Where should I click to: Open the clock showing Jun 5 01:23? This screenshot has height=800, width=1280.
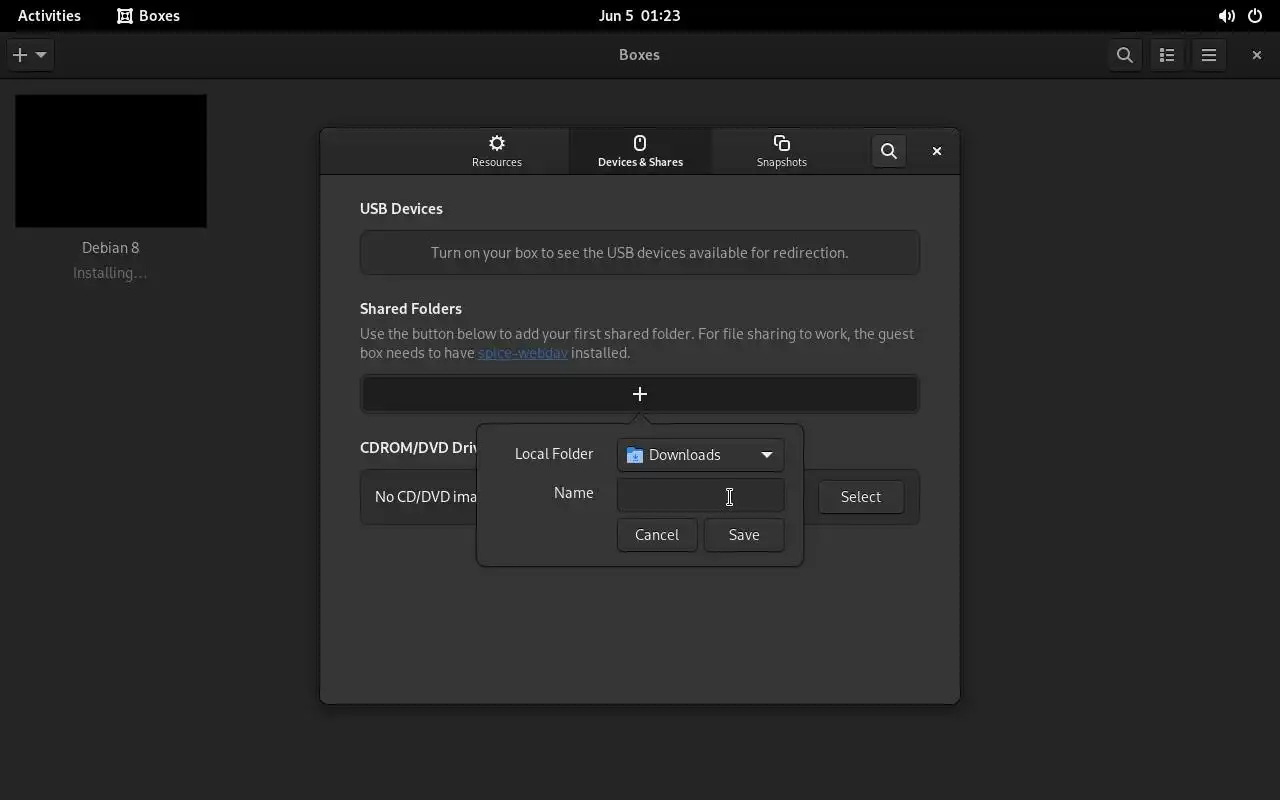pos(640,16)
